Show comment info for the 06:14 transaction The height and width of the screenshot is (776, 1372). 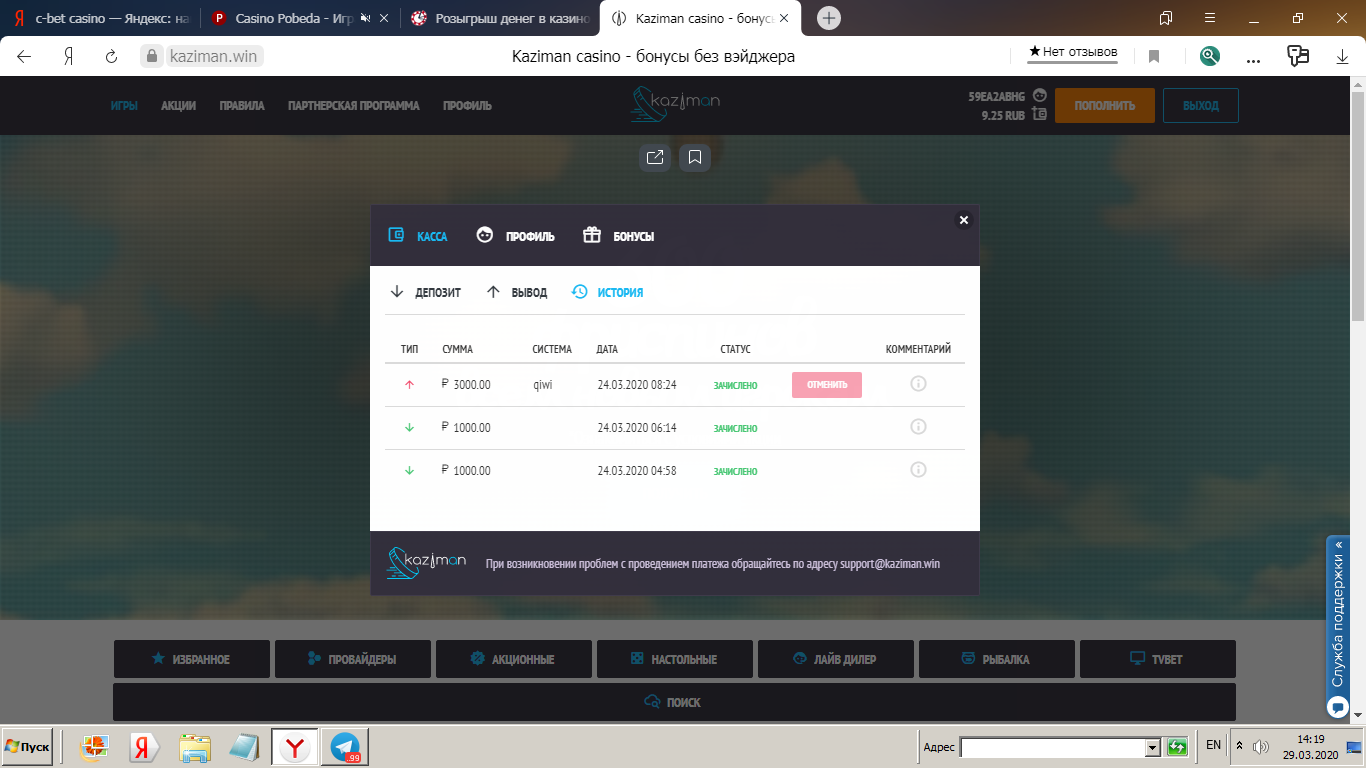coord(918,427)
